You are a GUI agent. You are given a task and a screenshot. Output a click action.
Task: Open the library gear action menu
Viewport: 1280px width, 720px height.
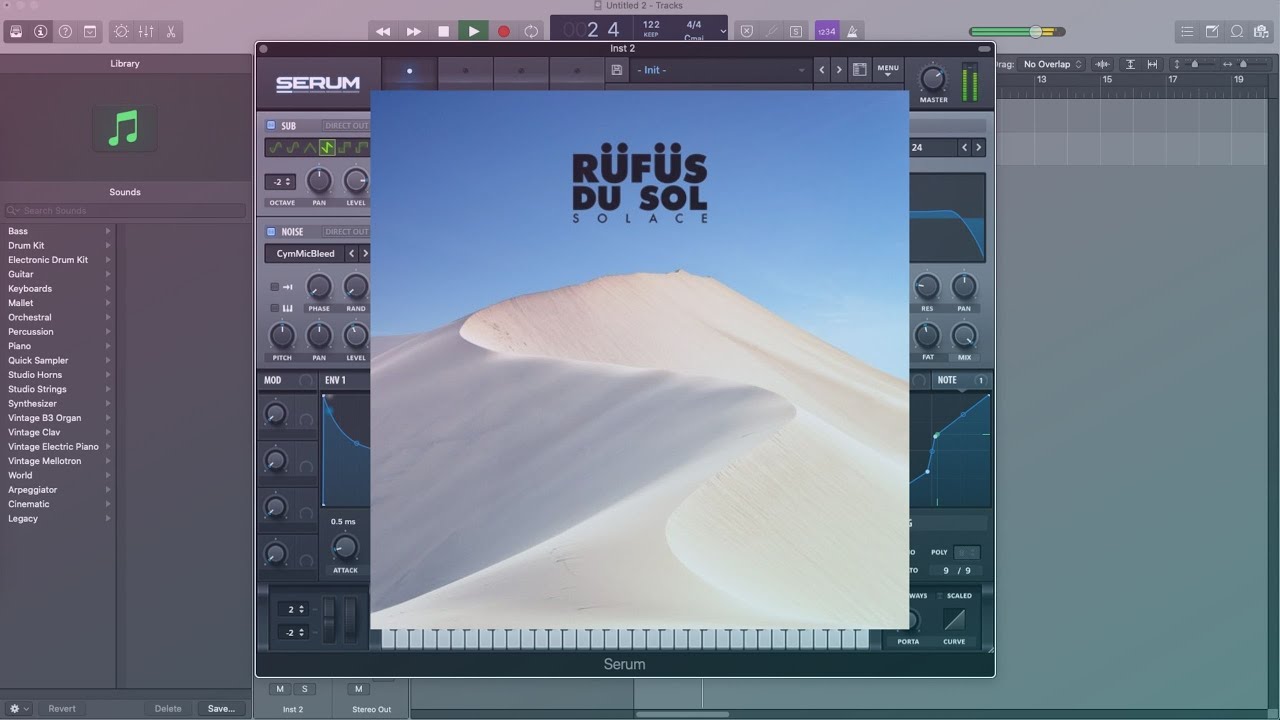pyautogui.click(x=18, y=708)
